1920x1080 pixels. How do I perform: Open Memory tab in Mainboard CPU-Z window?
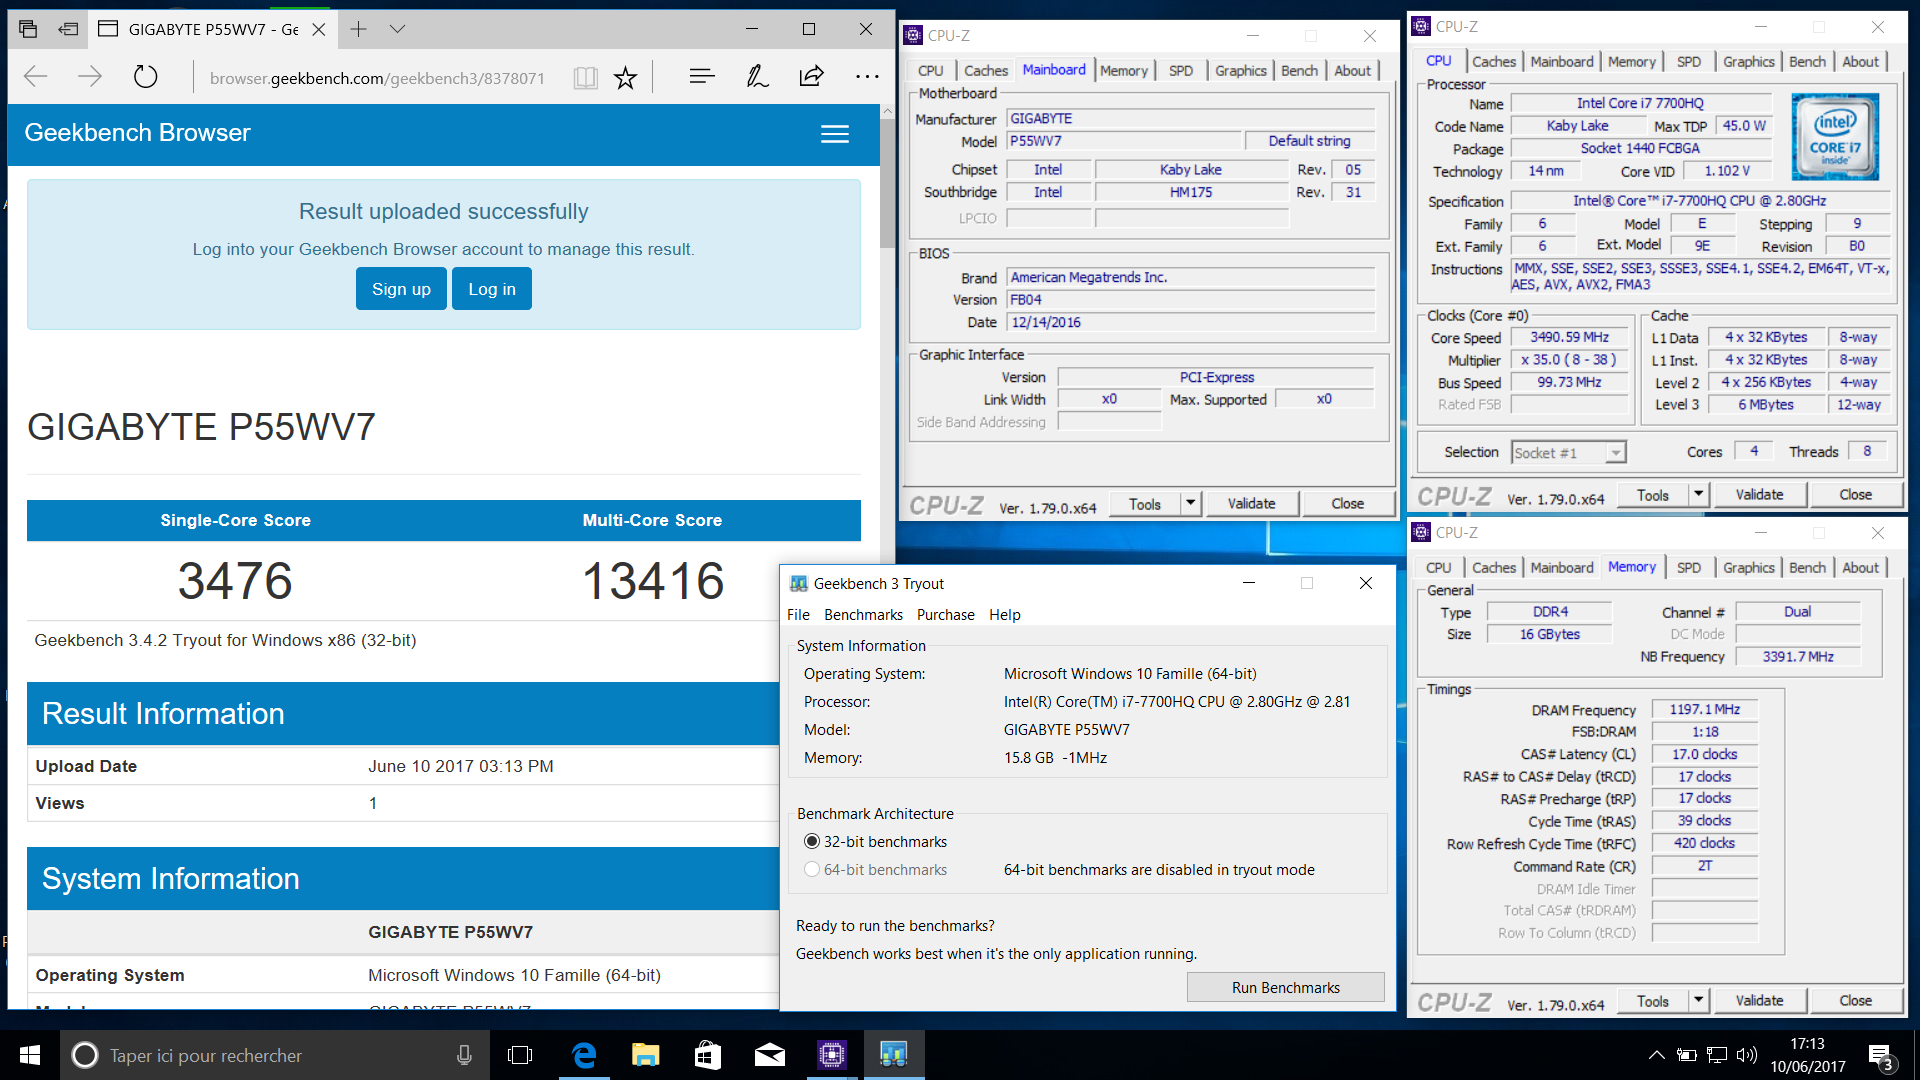(1124, 71)
